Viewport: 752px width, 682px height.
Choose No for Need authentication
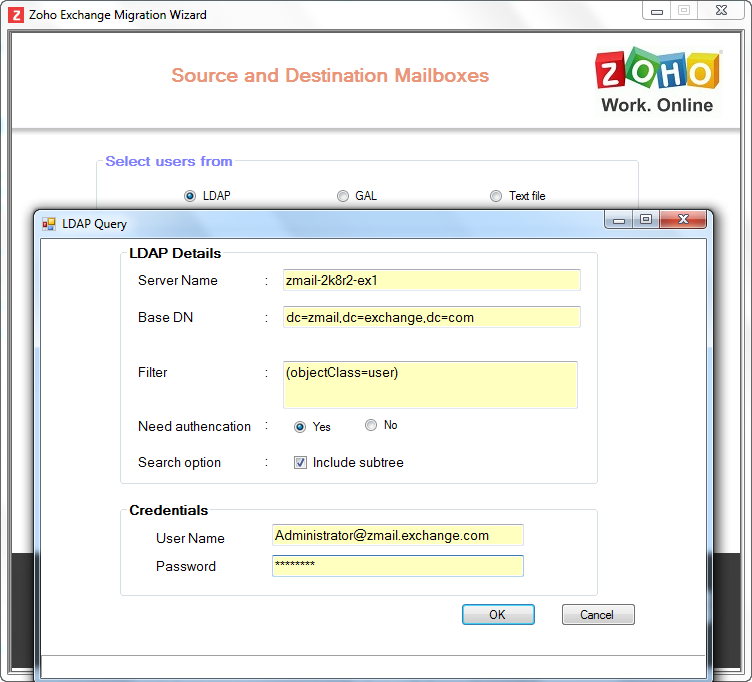pyautogui.click(x=371, y=425)
